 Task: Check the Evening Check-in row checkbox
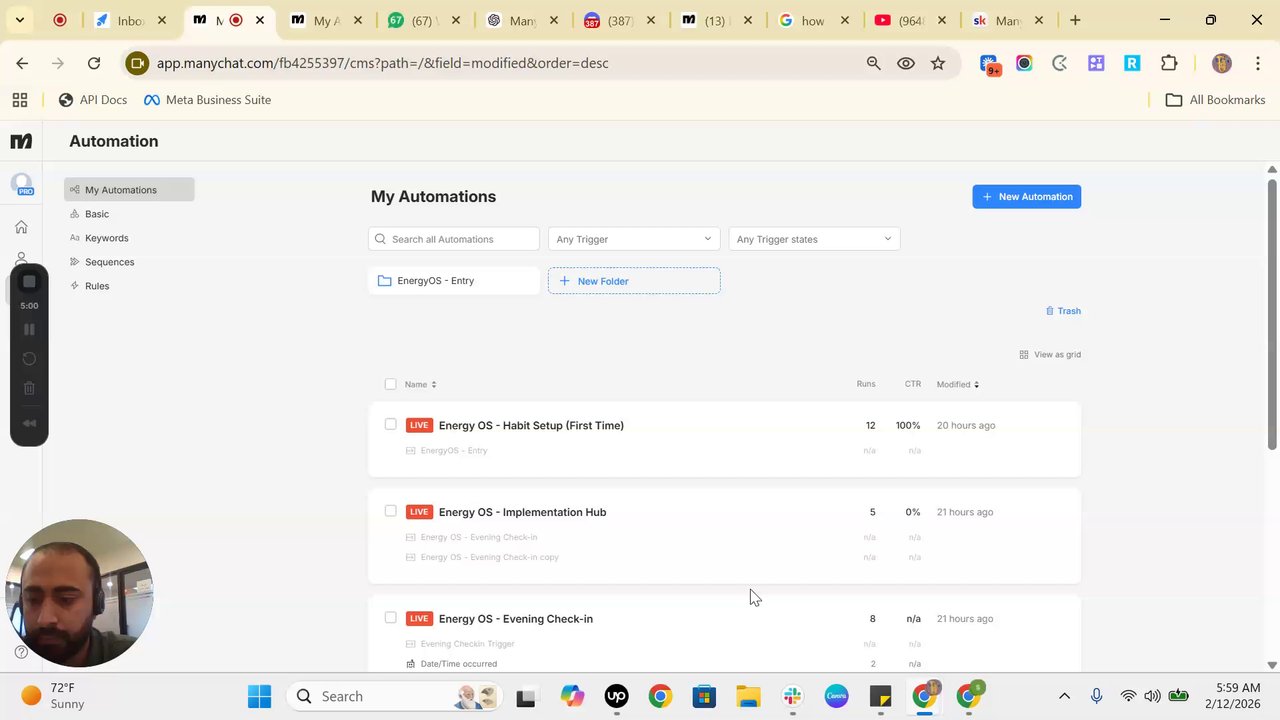390,618
